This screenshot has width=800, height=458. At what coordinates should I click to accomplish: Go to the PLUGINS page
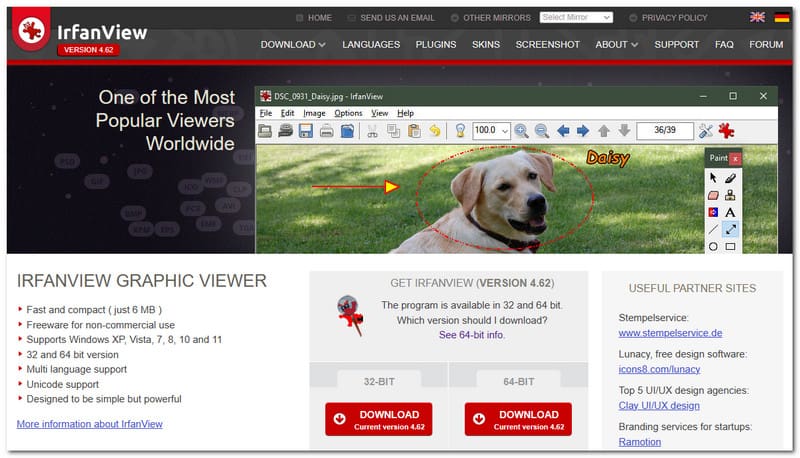[436, 45]
